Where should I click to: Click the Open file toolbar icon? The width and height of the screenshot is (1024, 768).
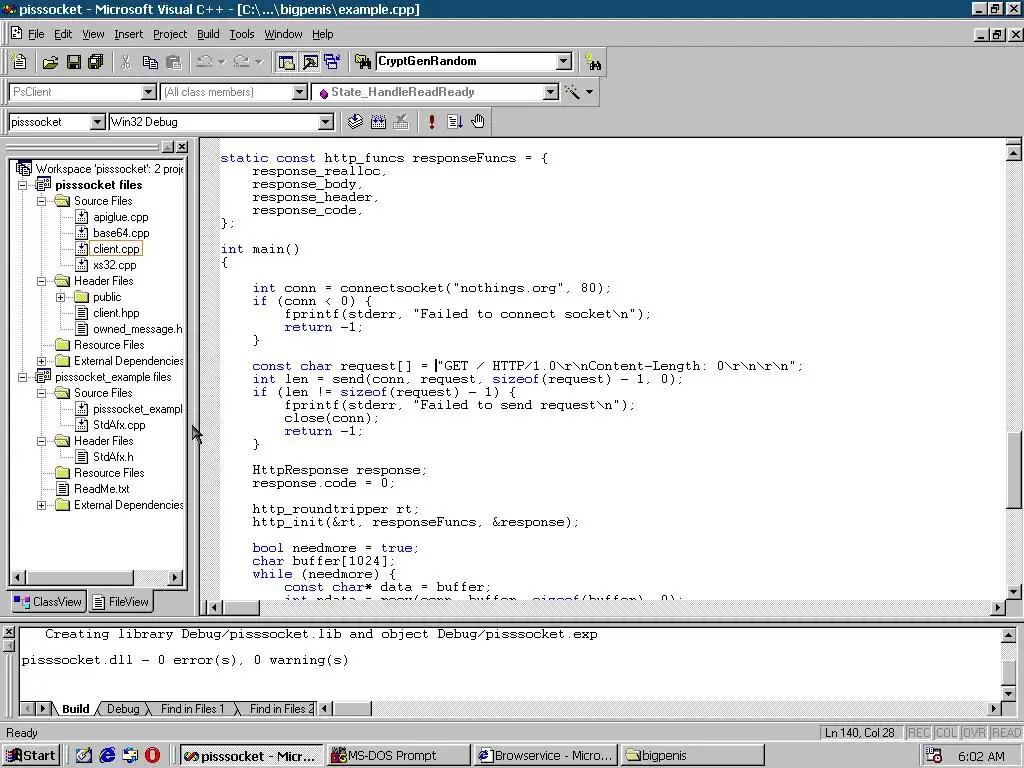(x=50, y=62)
